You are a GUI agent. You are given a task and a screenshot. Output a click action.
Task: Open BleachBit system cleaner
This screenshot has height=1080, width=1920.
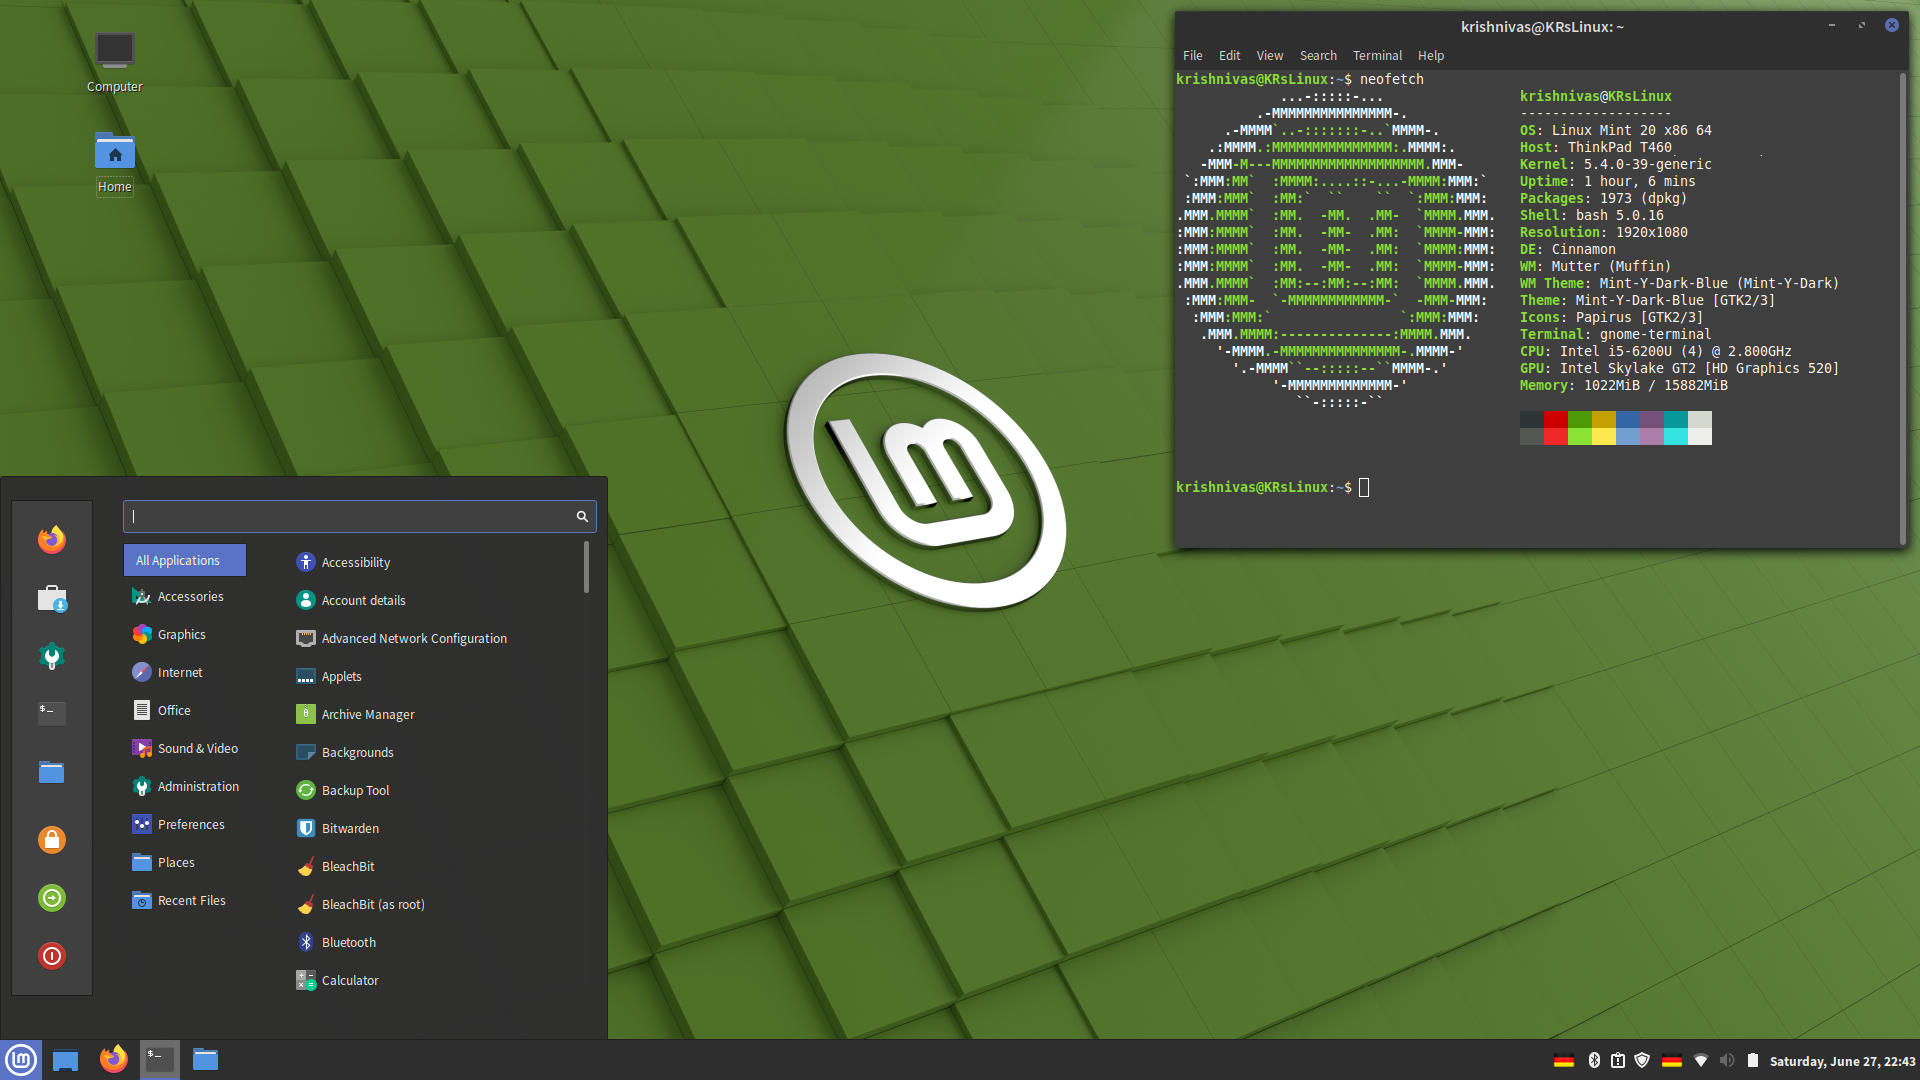click(x=347, y=865)
